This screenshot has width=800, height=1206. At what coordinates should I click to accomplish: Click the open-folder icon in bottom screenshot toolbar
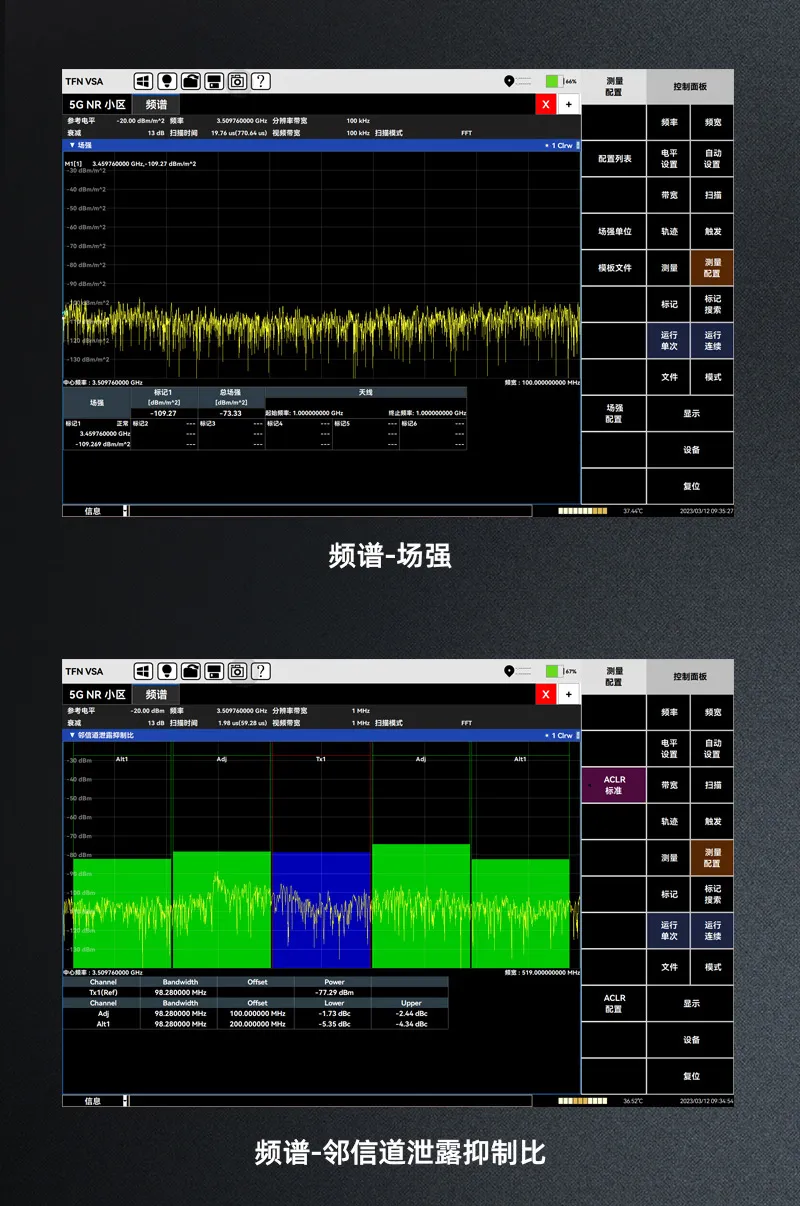click(190, 671)
